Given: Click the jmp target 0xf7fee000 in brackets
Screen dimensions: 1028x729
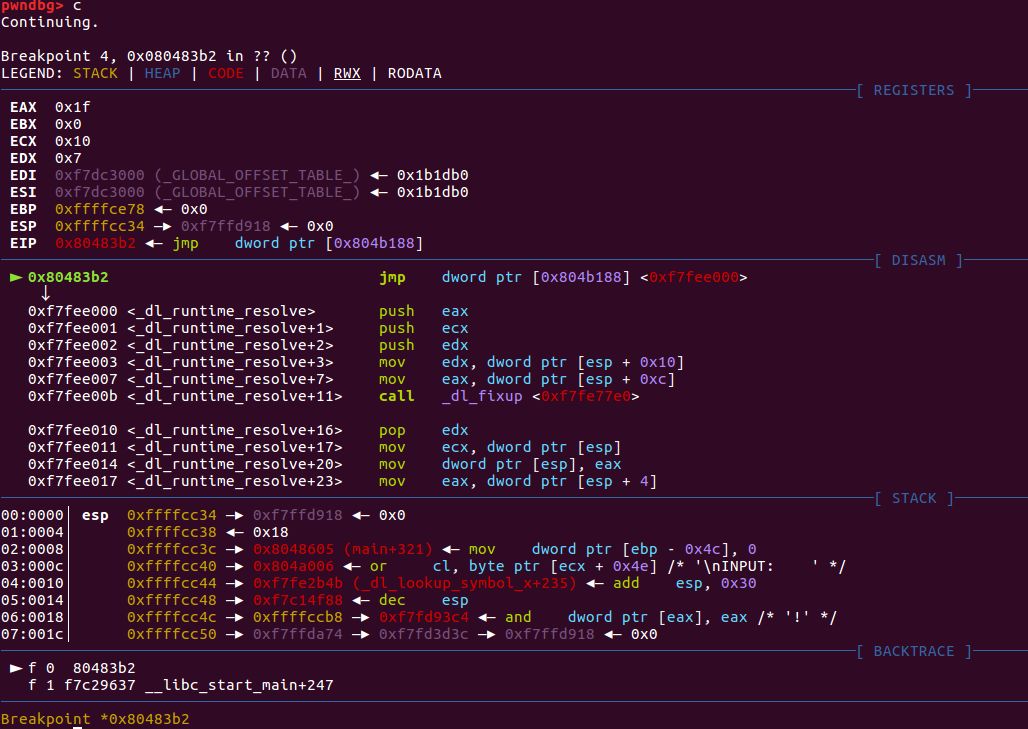Looking at the screenshot, I should 694,277.
